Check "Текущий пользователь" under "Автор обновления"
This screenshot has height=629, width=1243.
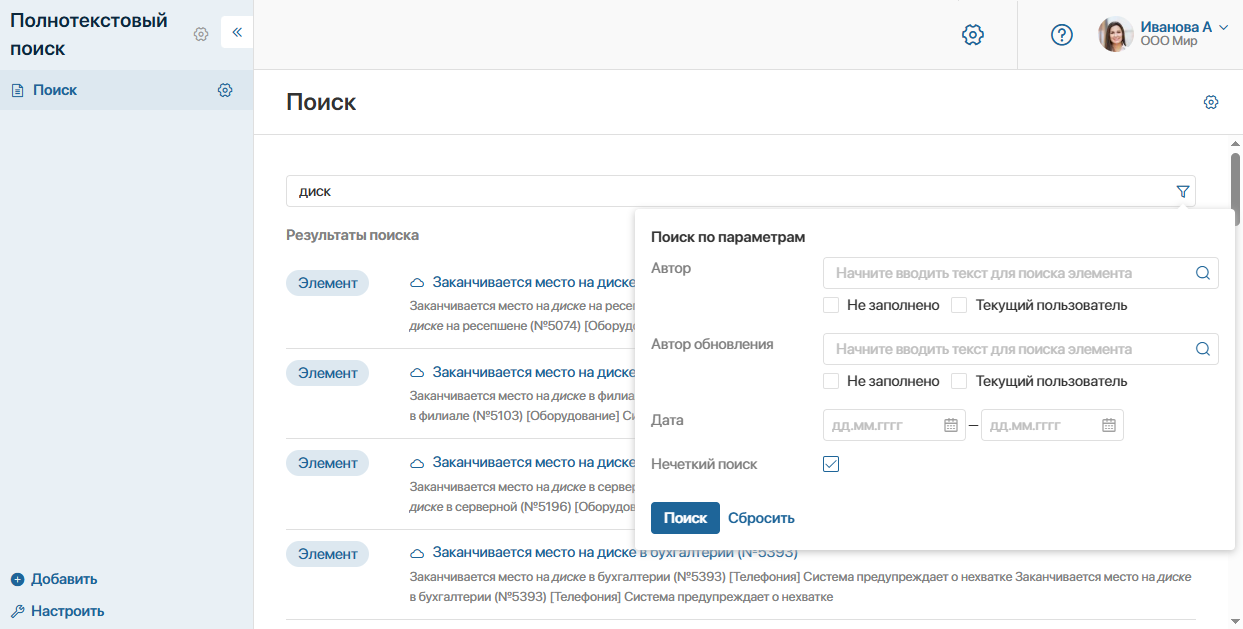coord(959,381)
